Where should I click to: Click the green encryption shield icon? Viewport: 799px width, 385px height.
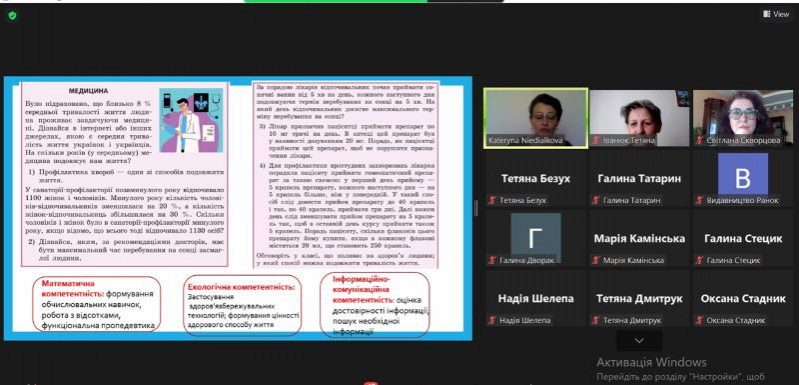tap(12, 16)
